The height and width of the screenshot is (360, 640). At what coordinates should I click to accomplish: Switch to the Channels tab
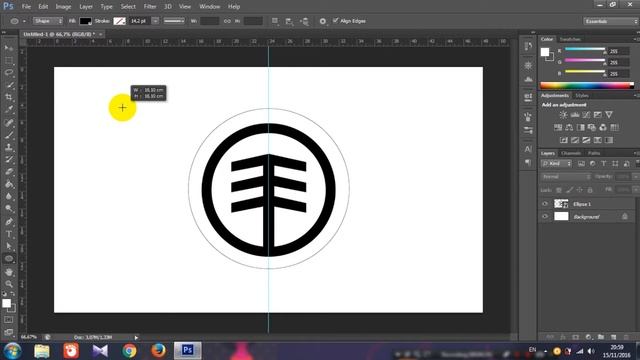571,153
